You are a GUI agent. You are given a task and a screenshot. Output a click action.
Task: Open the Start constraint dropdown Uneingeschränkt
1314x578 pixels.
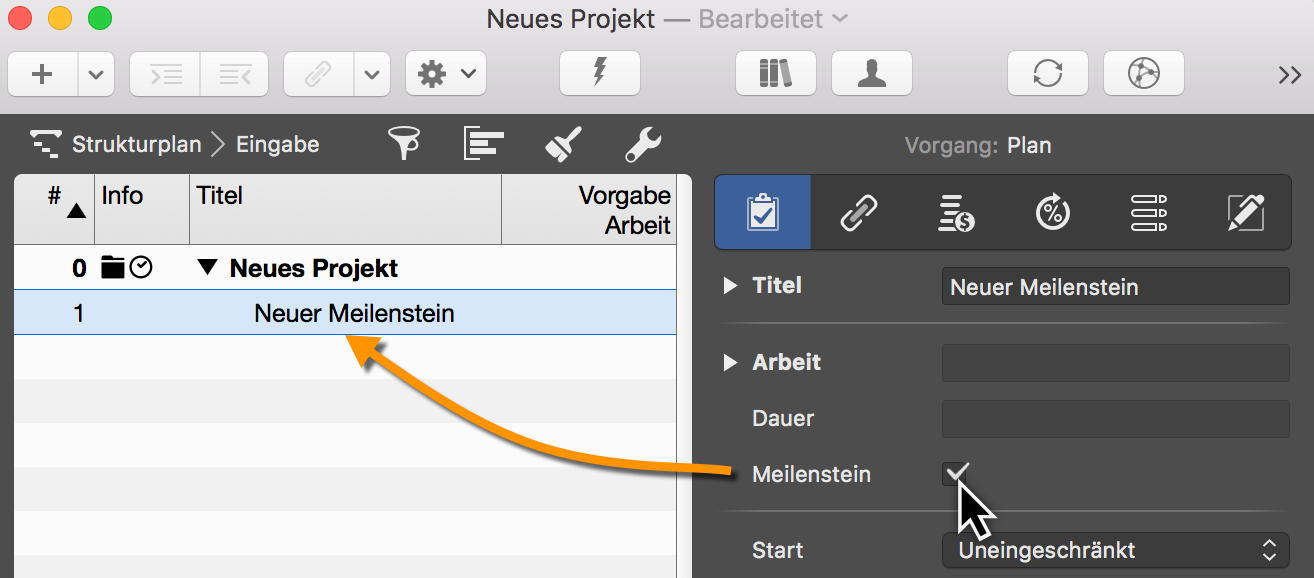1115,550
